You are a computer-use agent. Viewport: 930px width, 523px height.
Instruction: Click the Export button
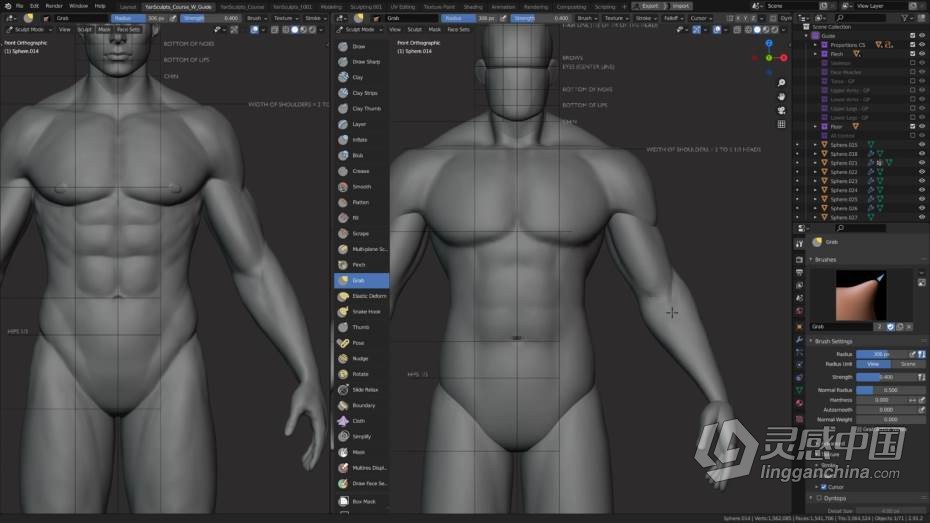650,6
